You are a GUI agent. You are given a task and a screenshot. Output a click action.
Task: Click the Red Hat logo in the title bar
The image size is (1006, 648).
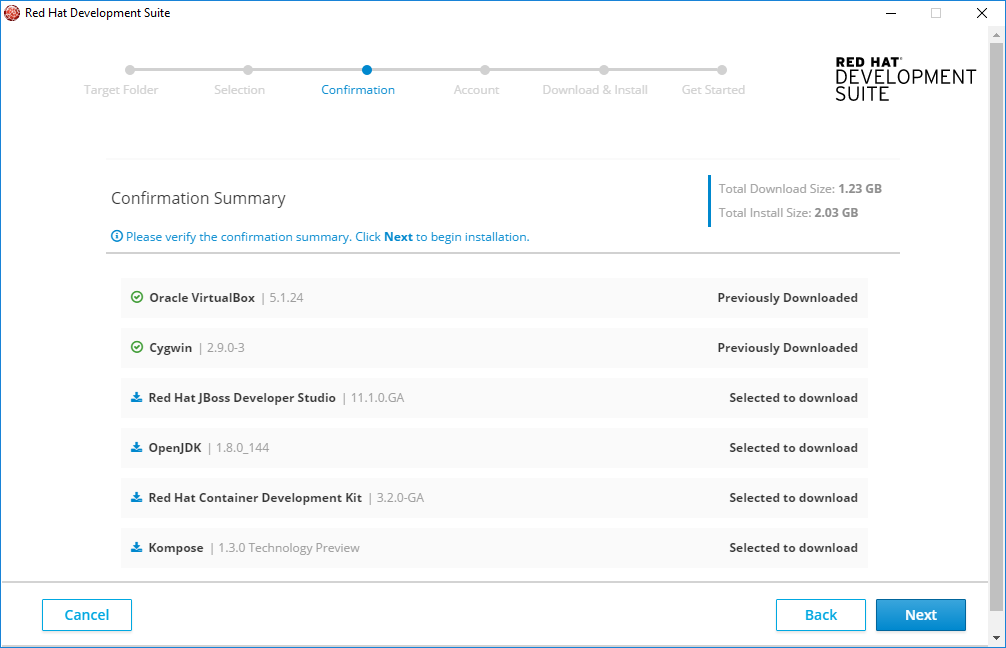[x=13, y=13]
